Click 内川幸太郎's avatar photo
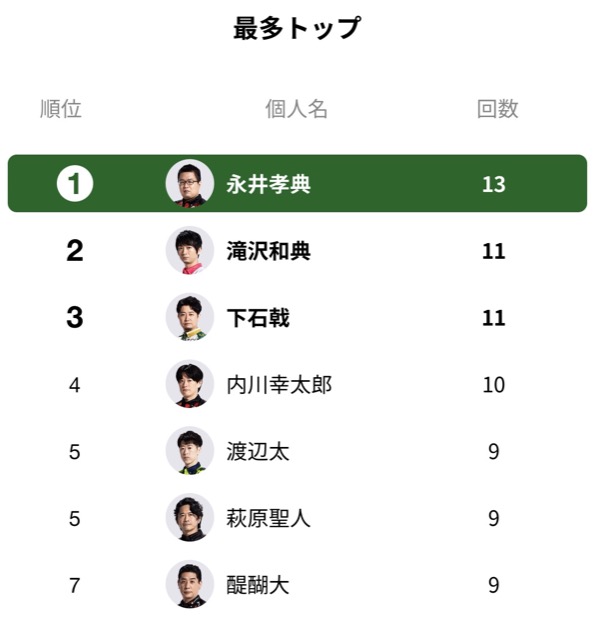Screen dimensions: 602x640 [189, 384]
